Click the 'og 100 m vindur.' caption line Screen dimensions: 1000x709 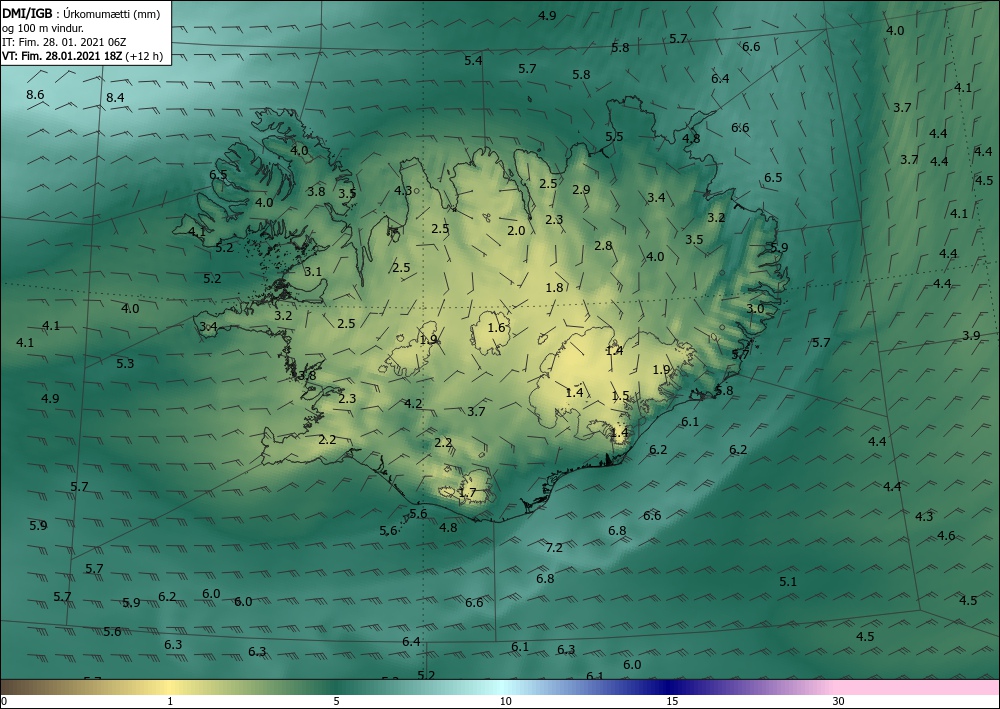tap(43, 28)
